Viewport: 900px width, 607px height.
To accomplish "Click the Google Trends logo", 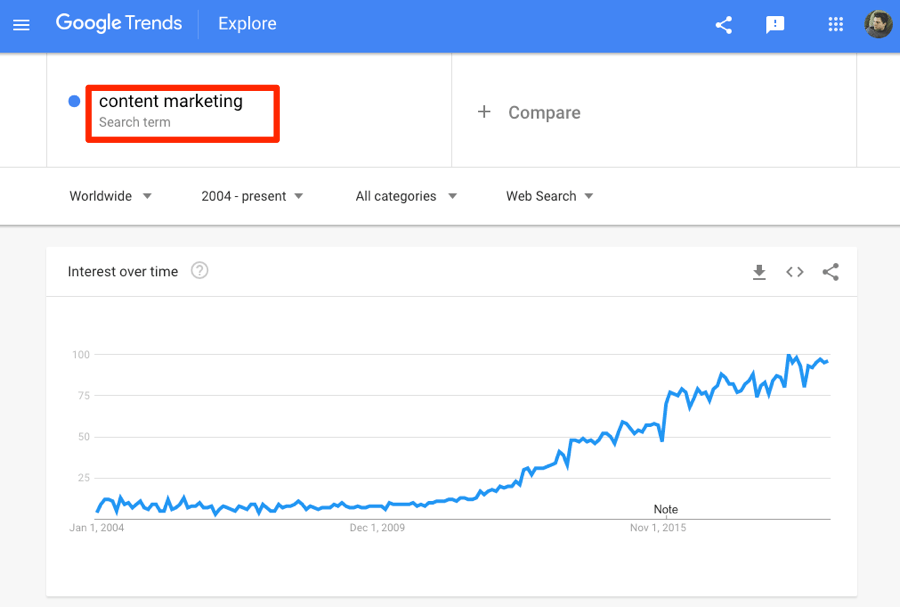I will coord(119,23).
